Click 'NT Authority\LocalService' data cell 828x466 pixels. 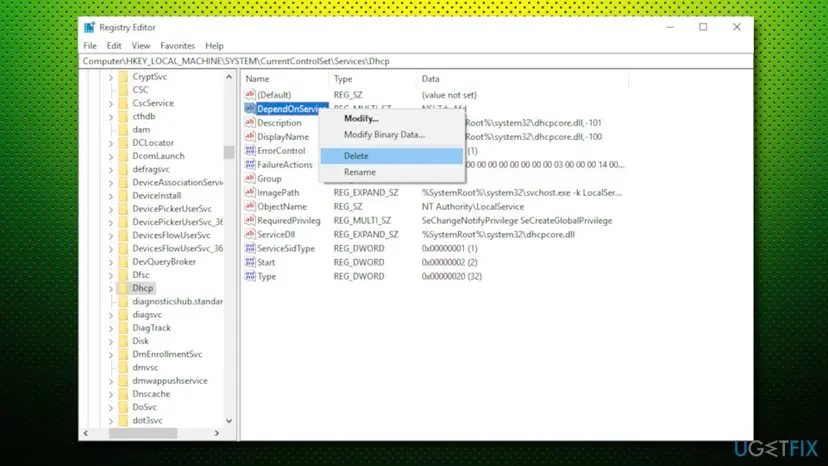click(x=473, y=207)
